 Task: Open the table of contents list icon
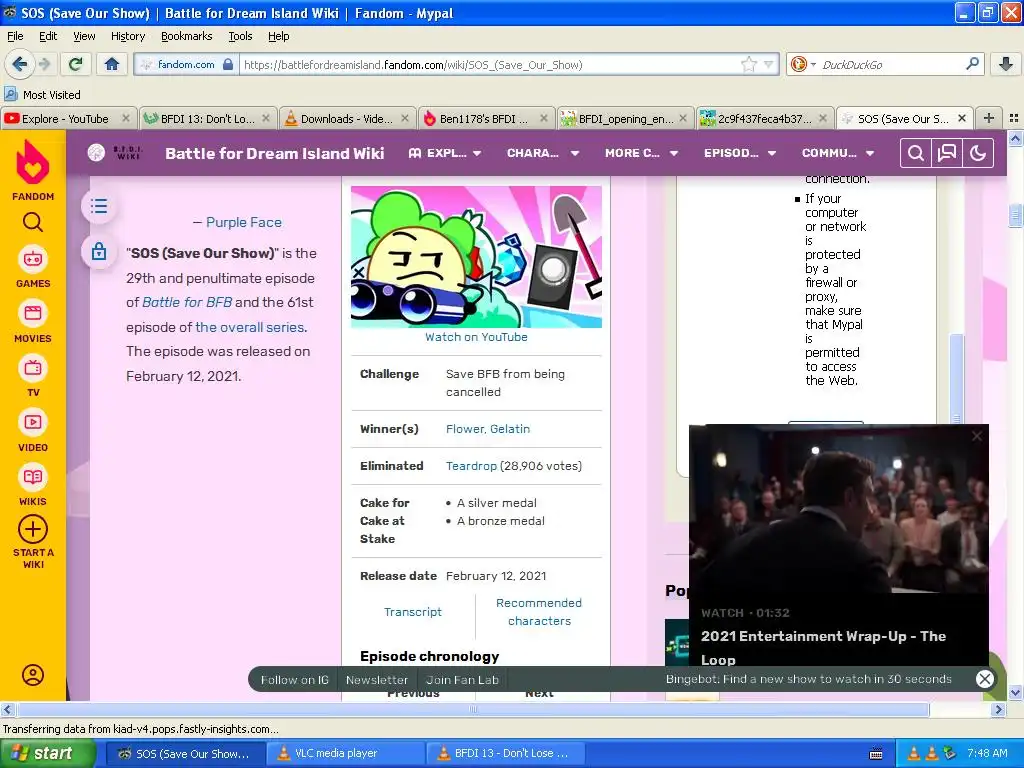point(99,206)
